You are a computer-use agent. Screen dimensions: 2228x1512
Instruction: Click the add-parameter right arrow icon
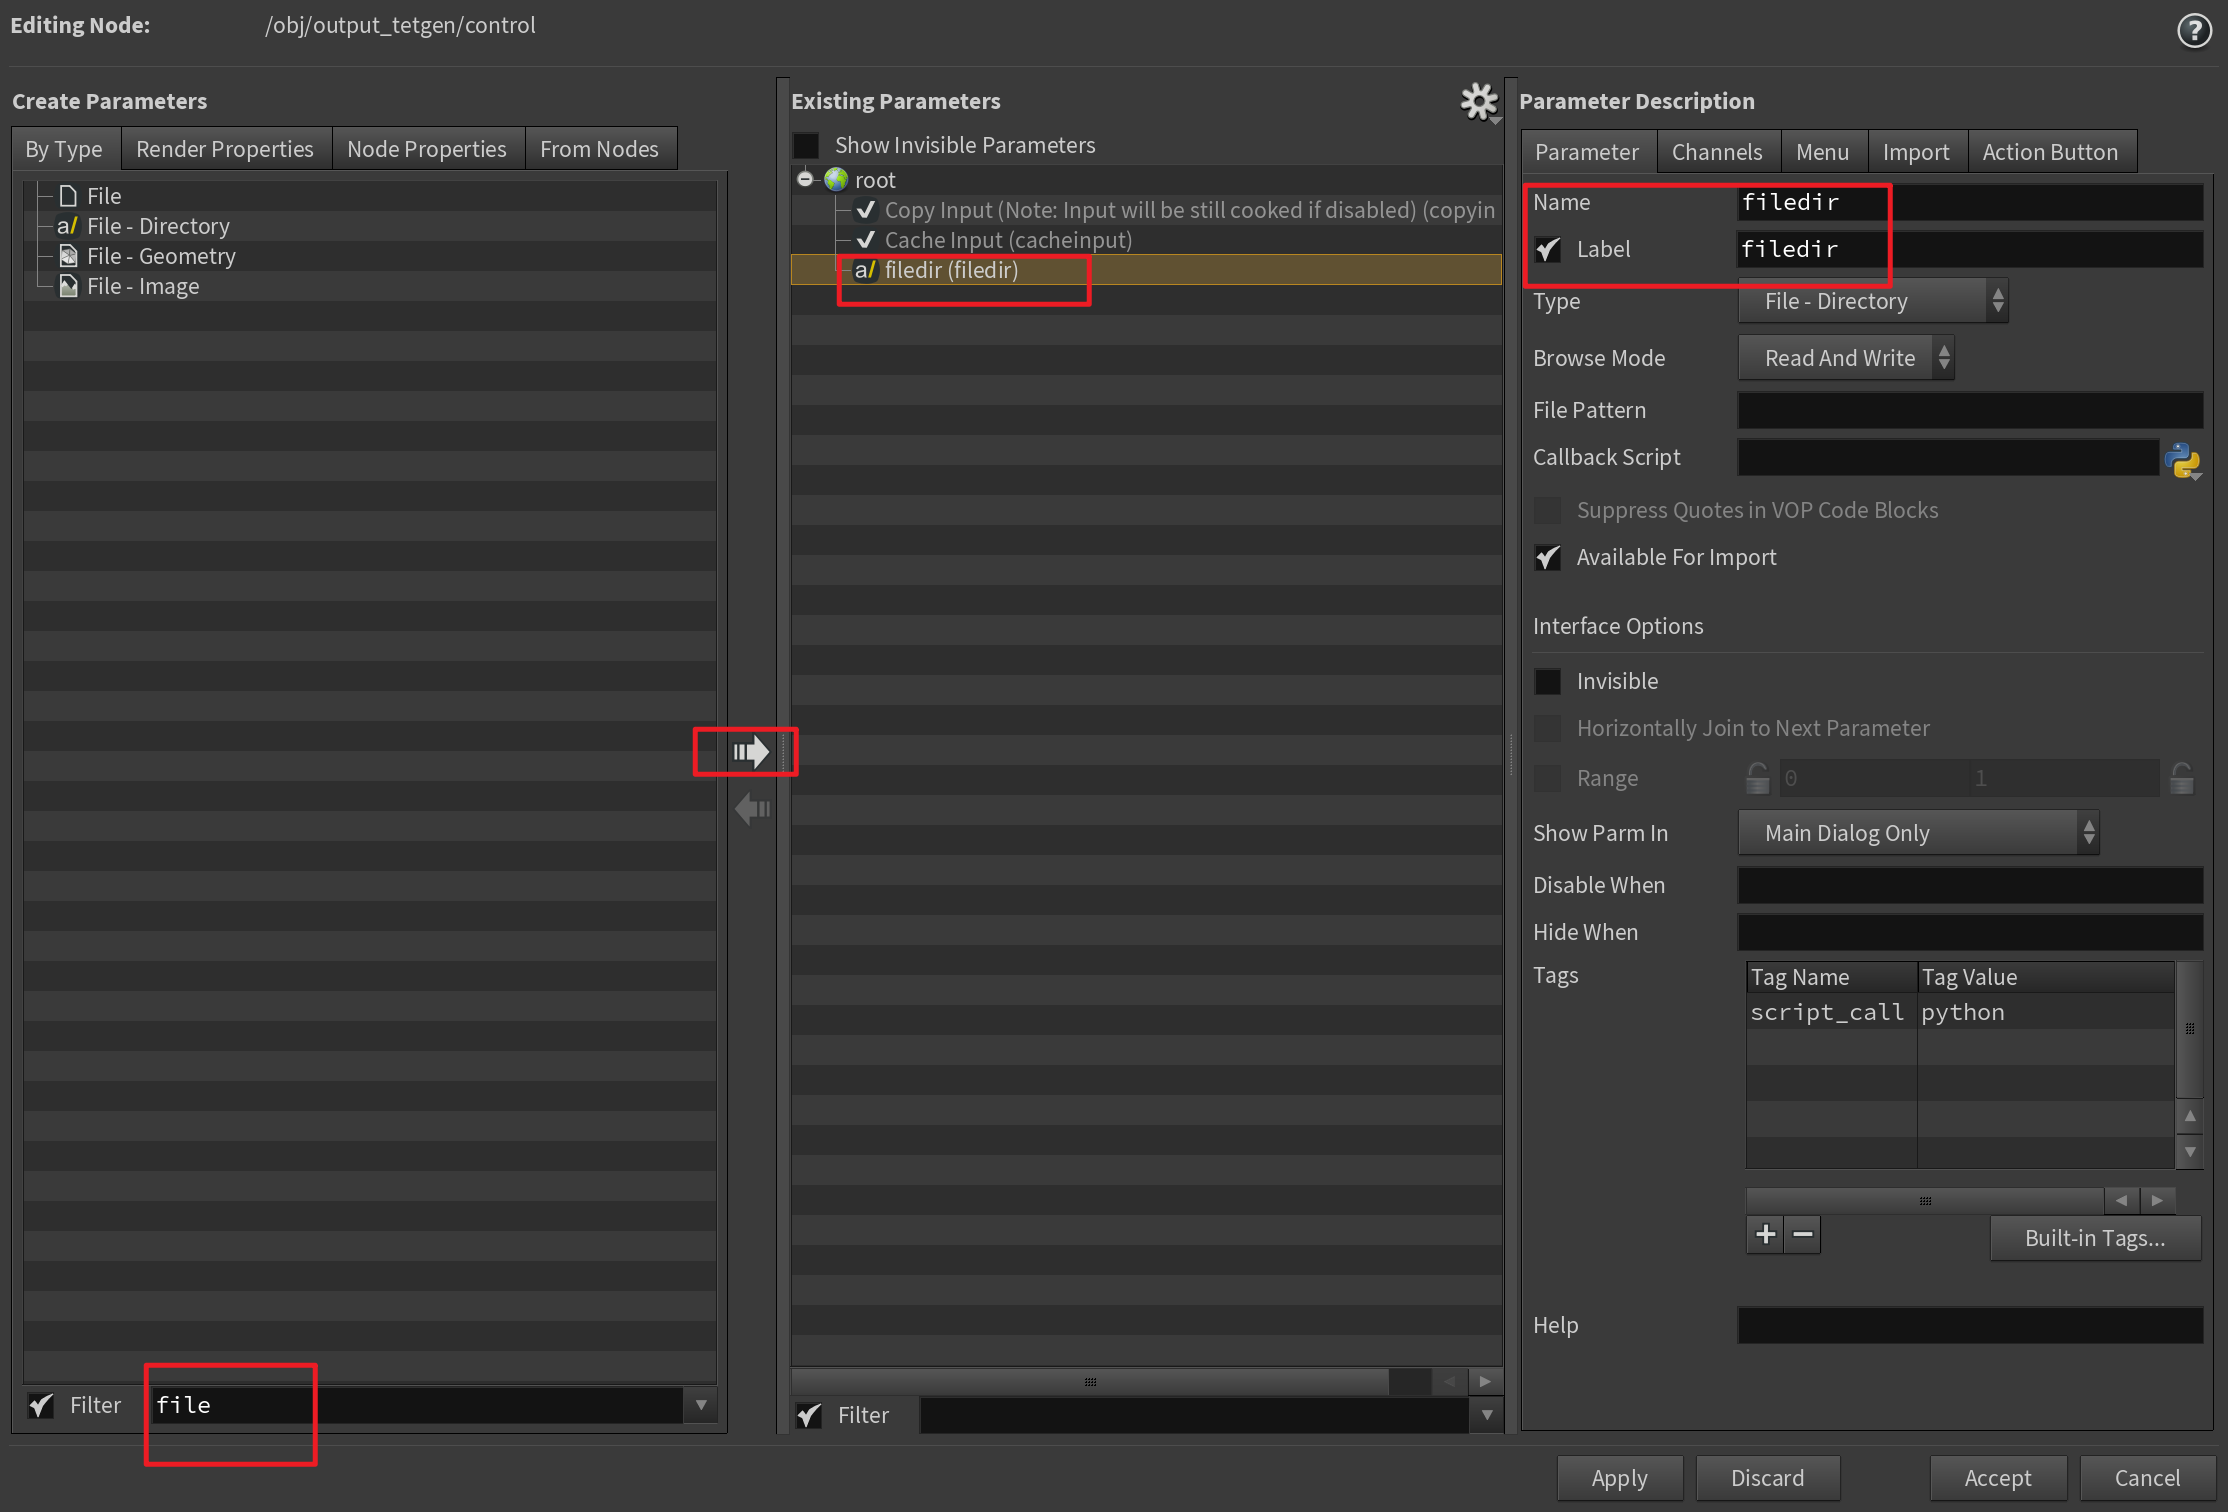click(x=750, y=752)
